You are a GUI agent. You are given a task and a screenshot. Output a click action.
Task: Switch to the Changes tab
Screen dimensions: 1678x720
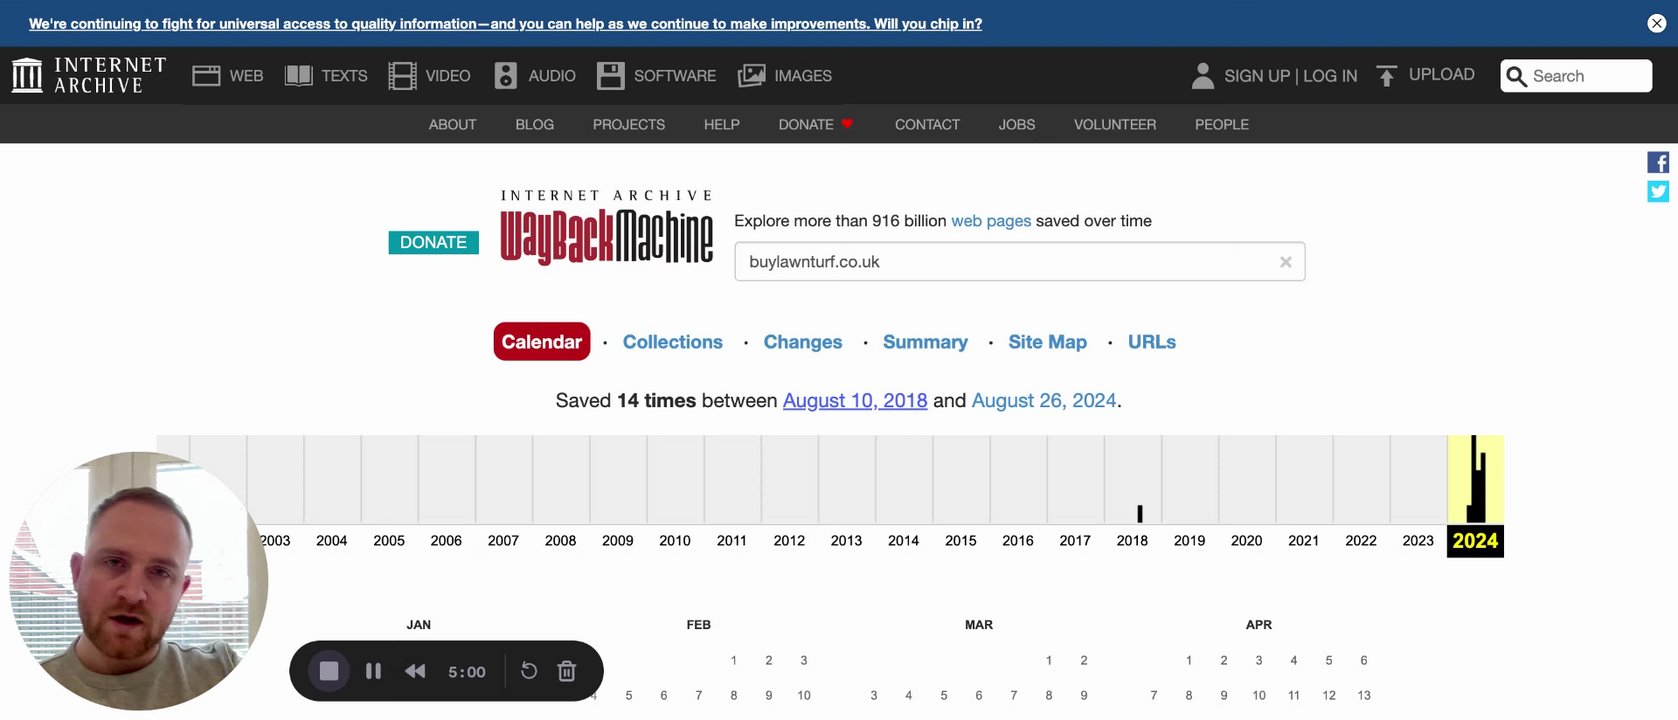coord(803,342)
